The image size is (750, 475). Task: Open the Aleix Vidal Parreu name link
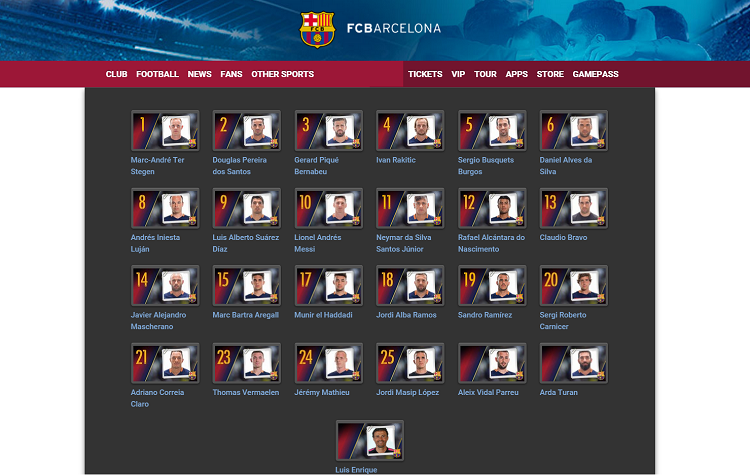coord(488,392)
